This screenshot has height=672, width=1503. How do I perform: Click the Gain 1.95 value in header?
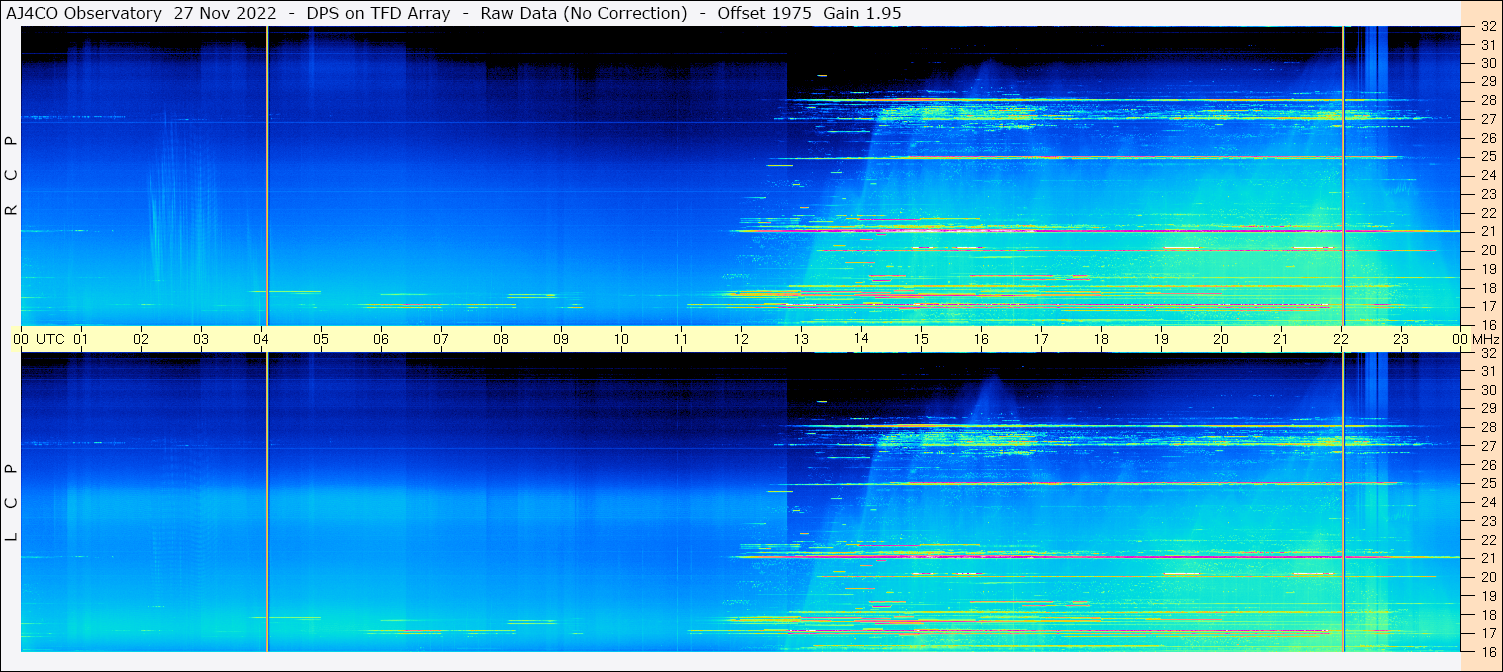pyautogui.click(x=862, y=13)
